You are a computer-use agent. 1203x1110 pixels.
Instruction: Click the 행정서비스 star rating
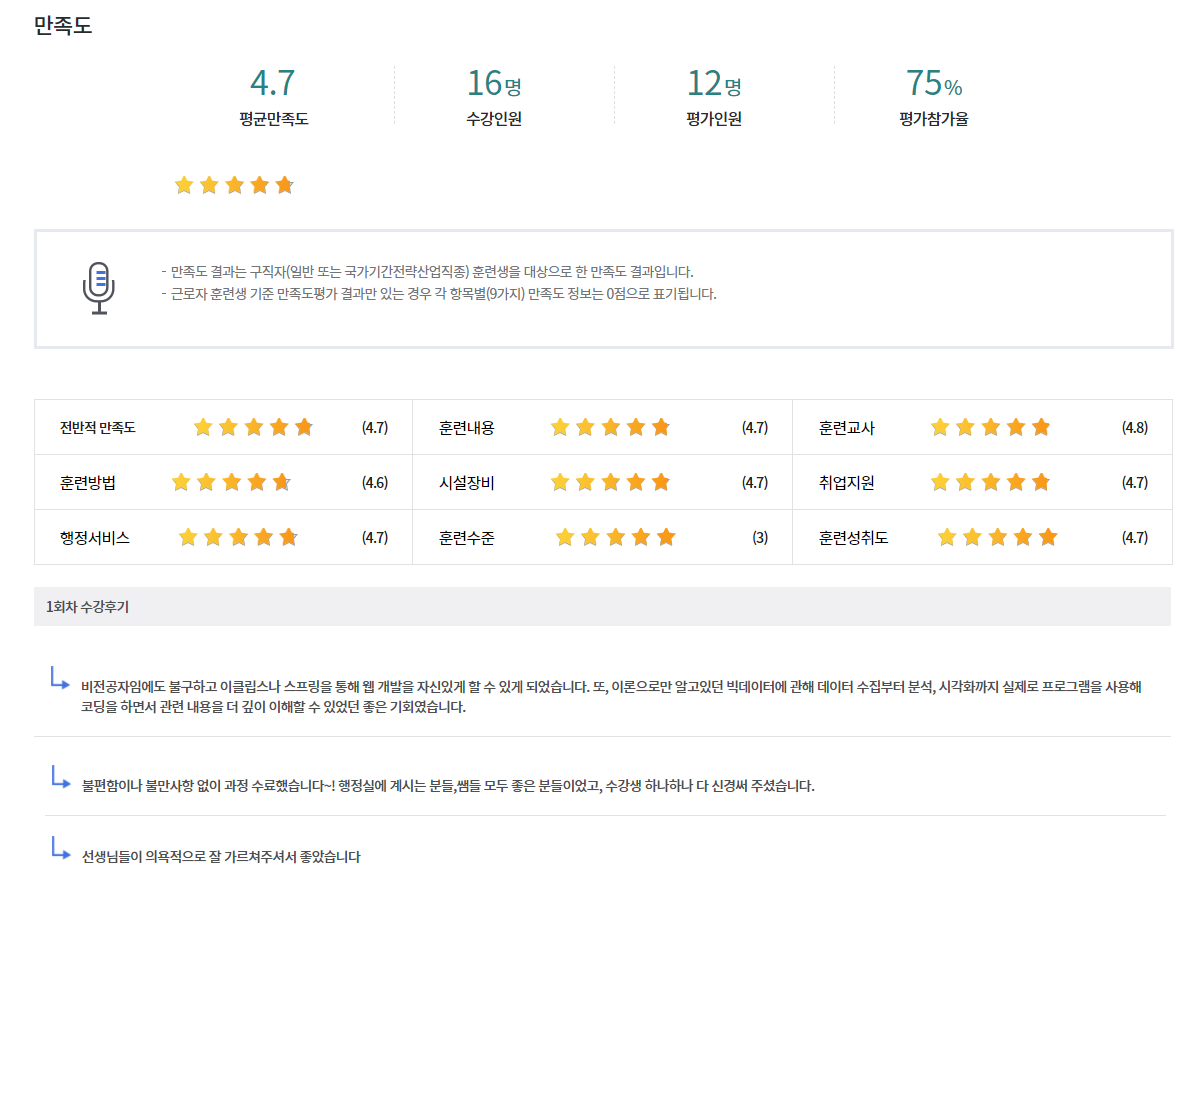(x=238, y=537)
